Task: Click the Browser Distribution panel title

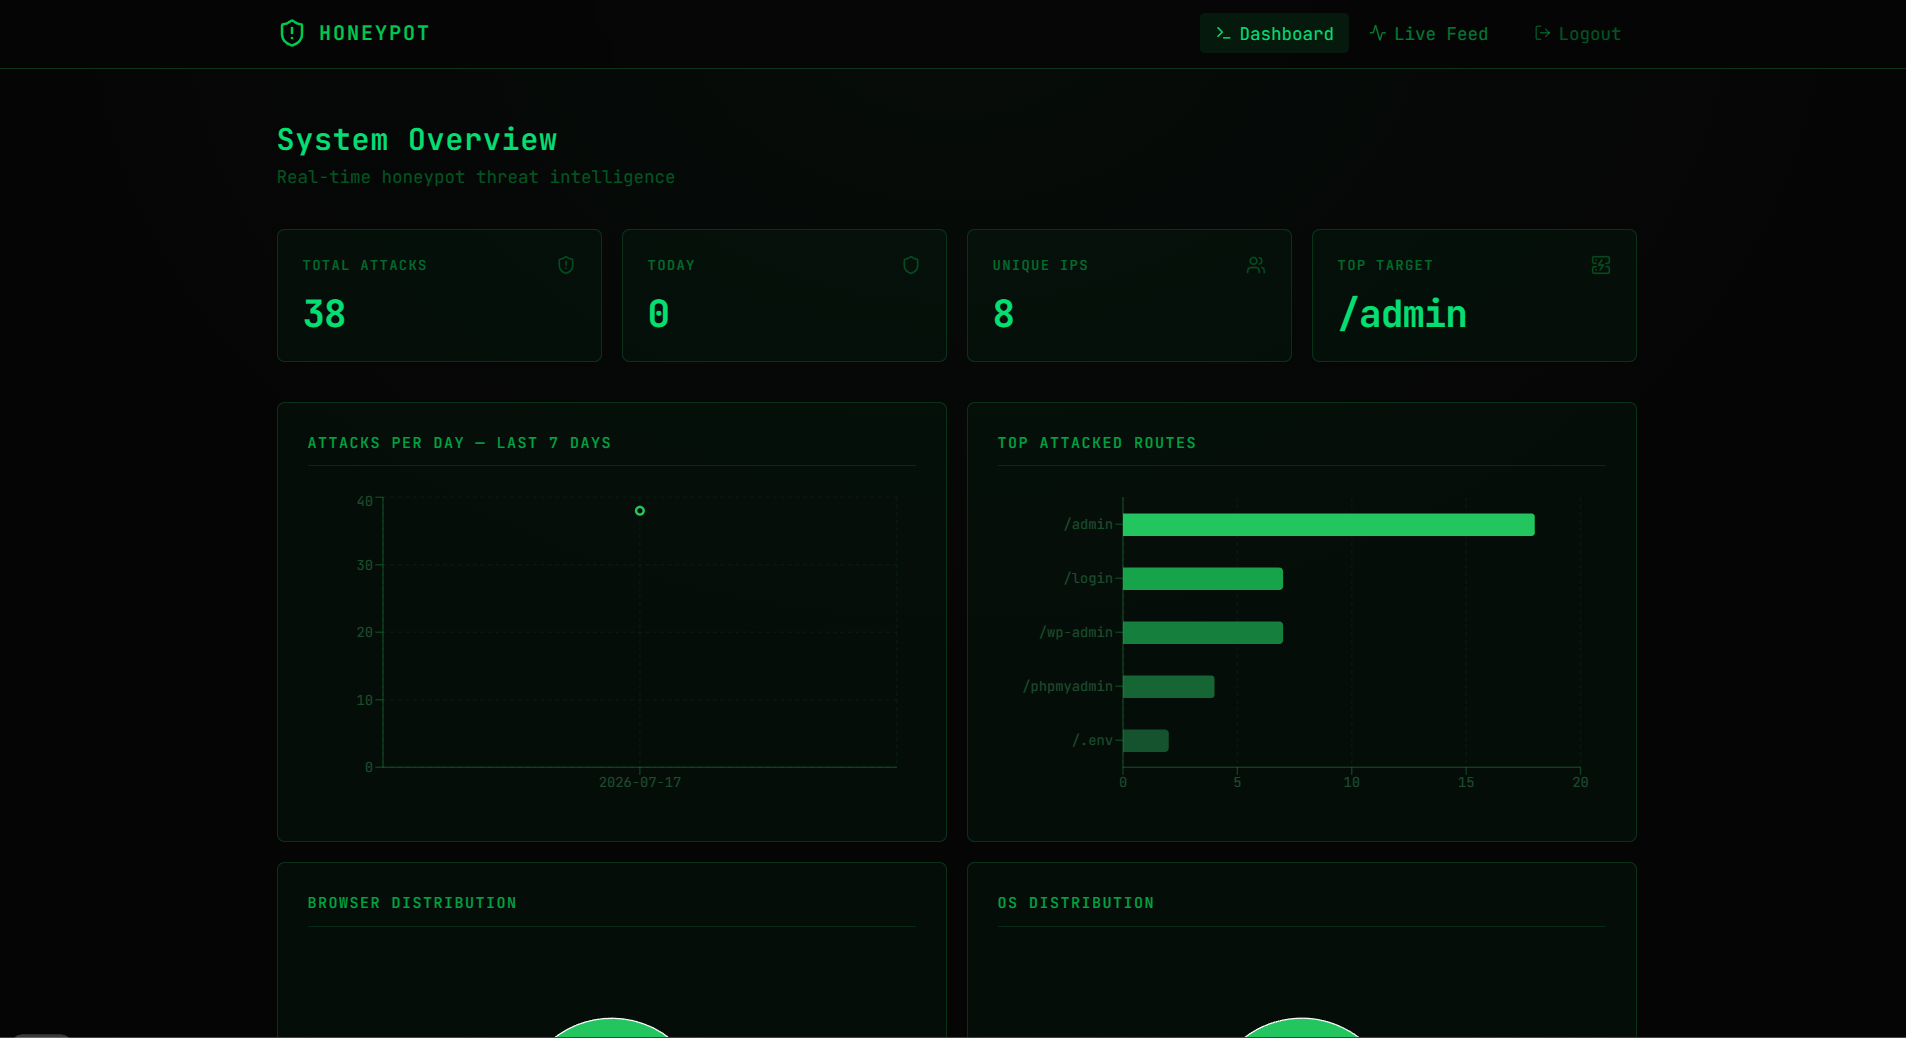Action: click(x=412, y=903)
